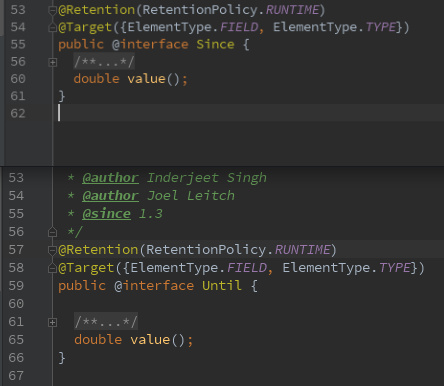This screenshot has height=386, width=444.
Task: Click line number 62 in upper gutter
Action: point(18,113)
